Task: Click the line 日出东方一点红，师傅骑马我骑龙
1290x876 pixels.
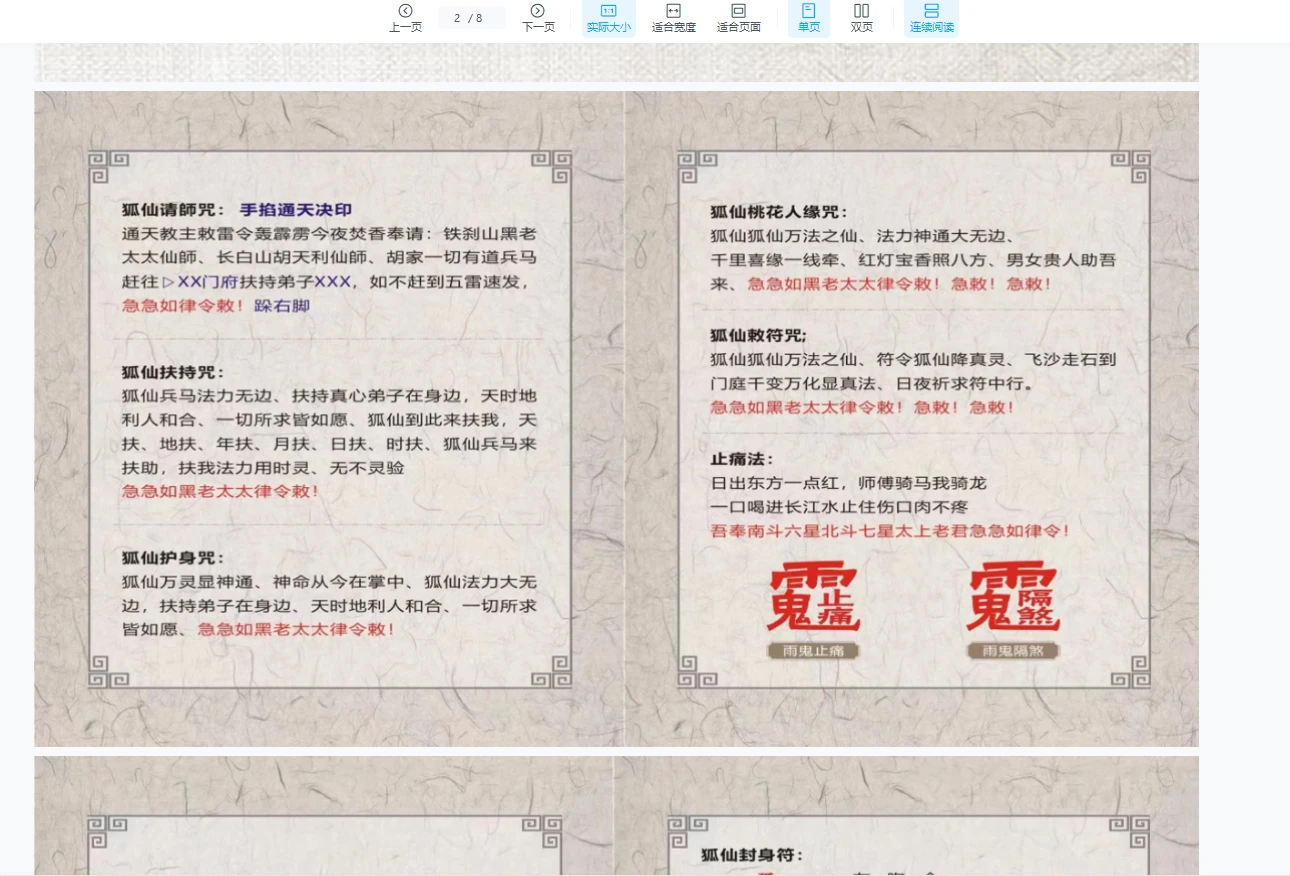Action: [848, 483]
